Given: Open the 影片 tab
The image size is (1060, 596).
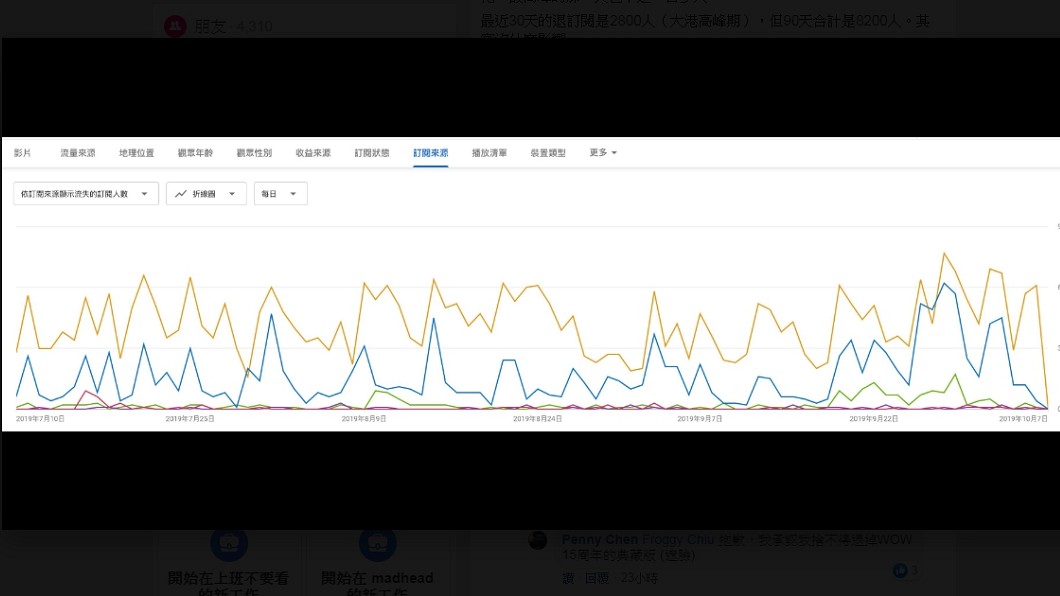Looking at the screenshot, I should (22, 153).
